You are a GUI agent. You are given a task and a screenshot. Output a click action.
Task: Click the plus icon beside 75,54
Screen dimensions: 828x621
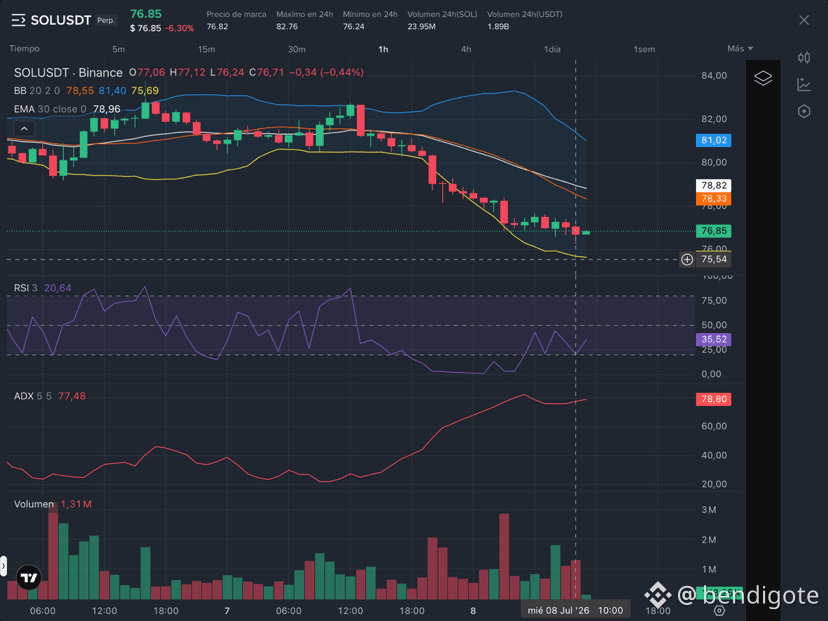tap(686, 259)
